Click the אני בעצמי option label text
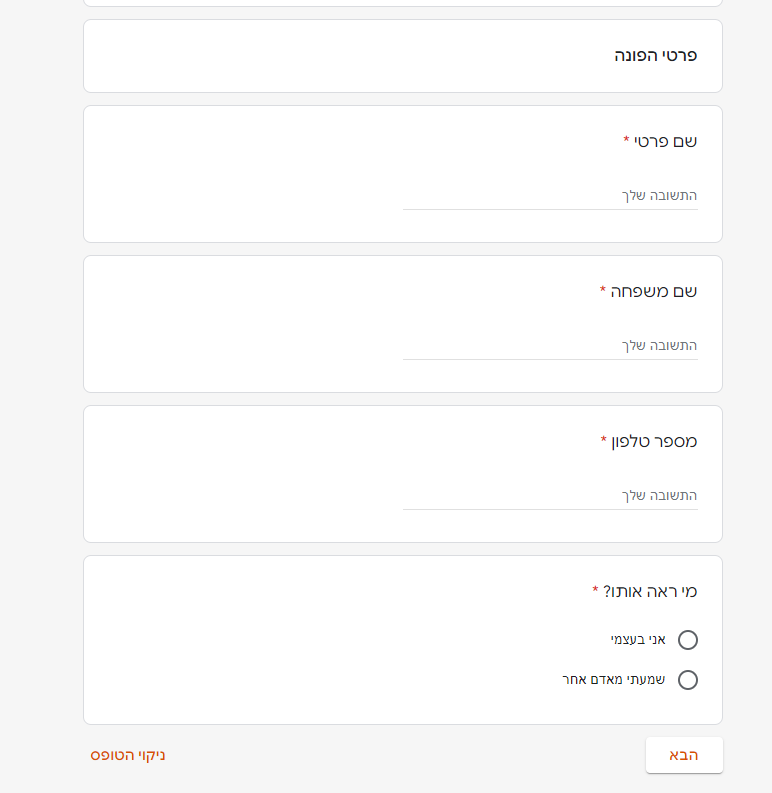This screenshot has height=793, width=772. [638, 640]
